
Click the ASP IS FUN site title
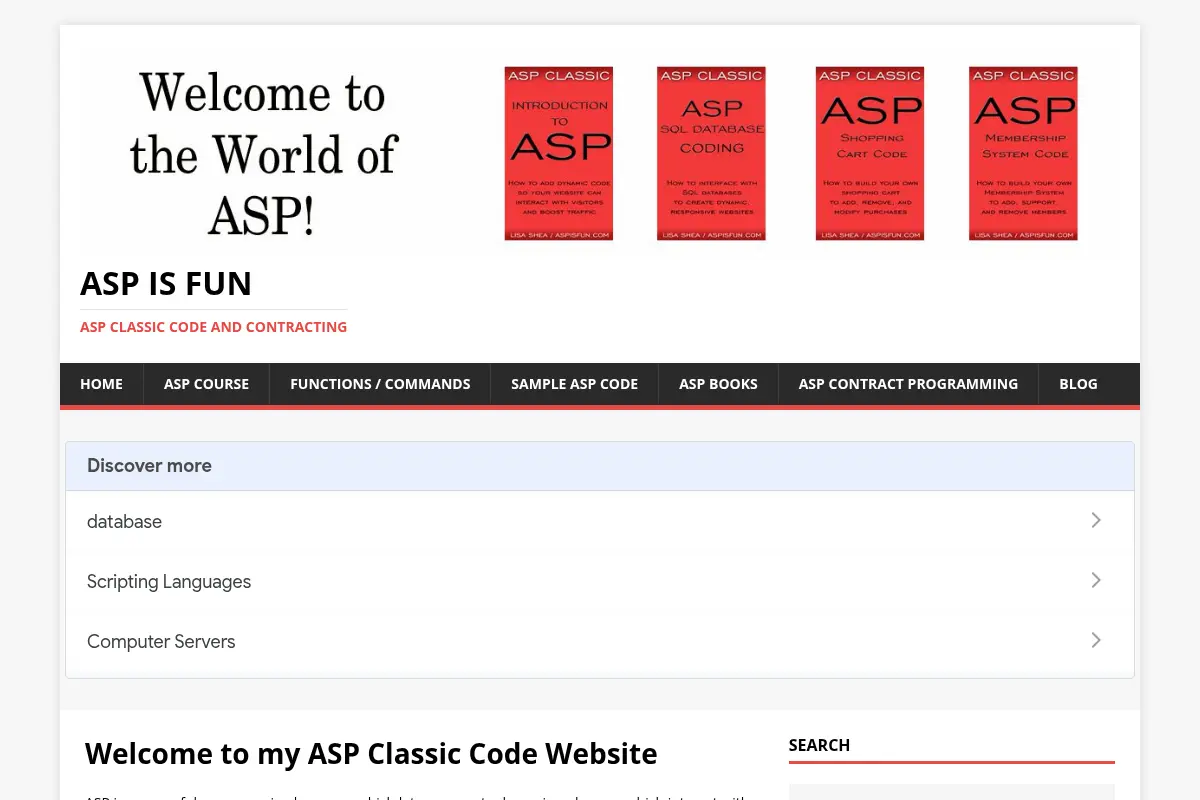tap(166, 284)
